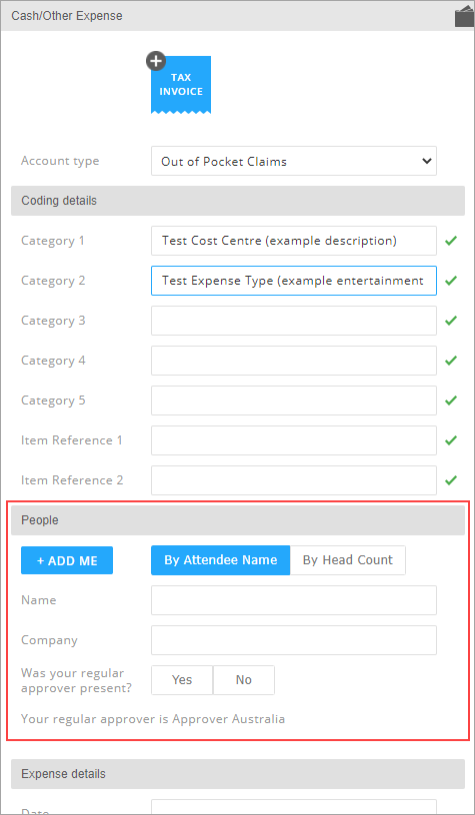Click the Expense details section header
Screen dimensions: 475x815
[x=238, y=774]
